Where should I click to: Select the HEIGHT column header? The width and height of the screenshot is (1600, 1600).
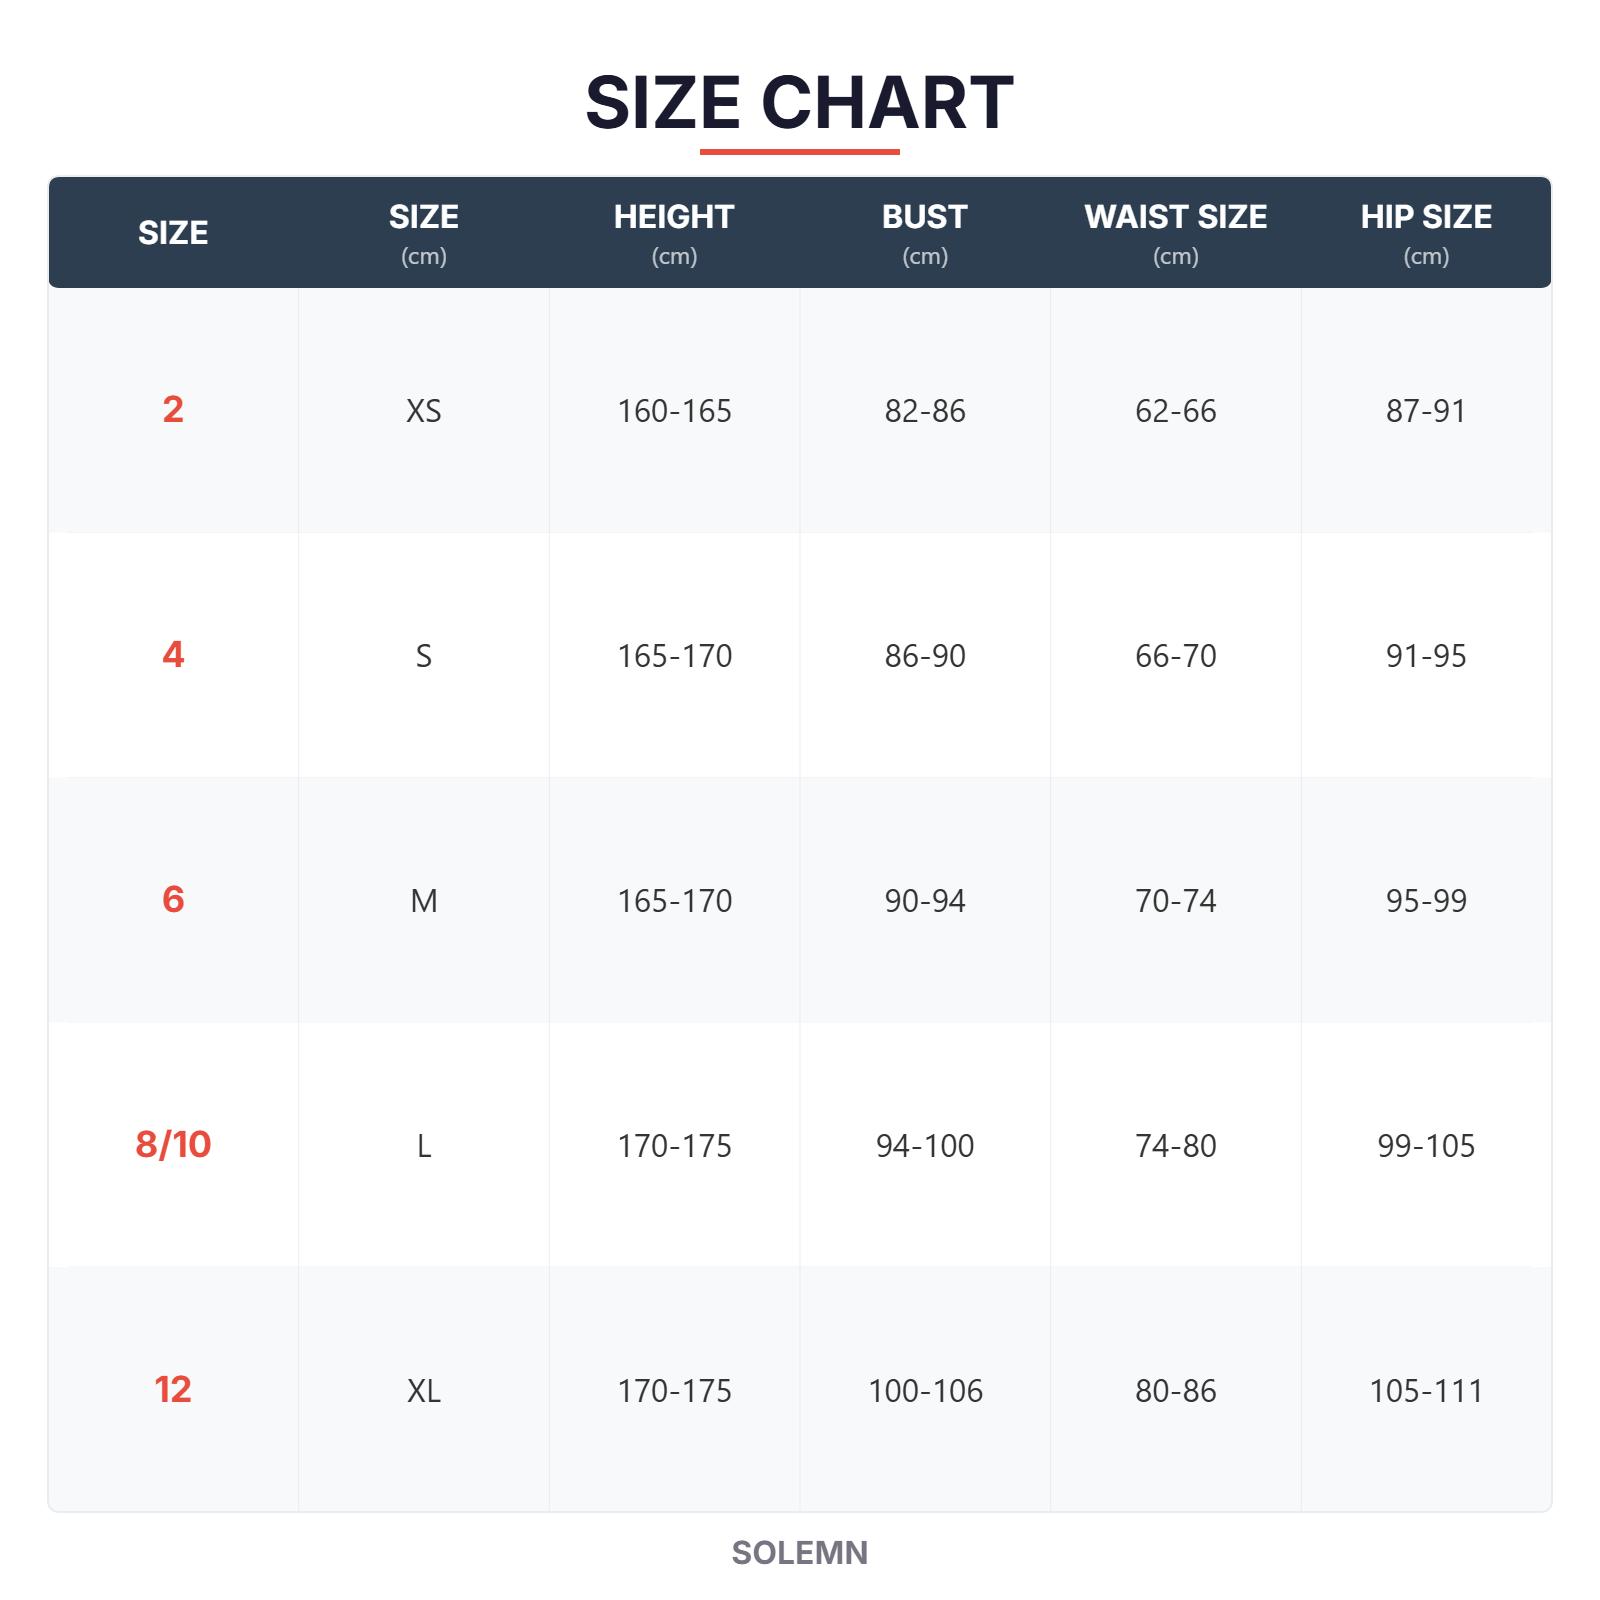click(x=674, y=232)
